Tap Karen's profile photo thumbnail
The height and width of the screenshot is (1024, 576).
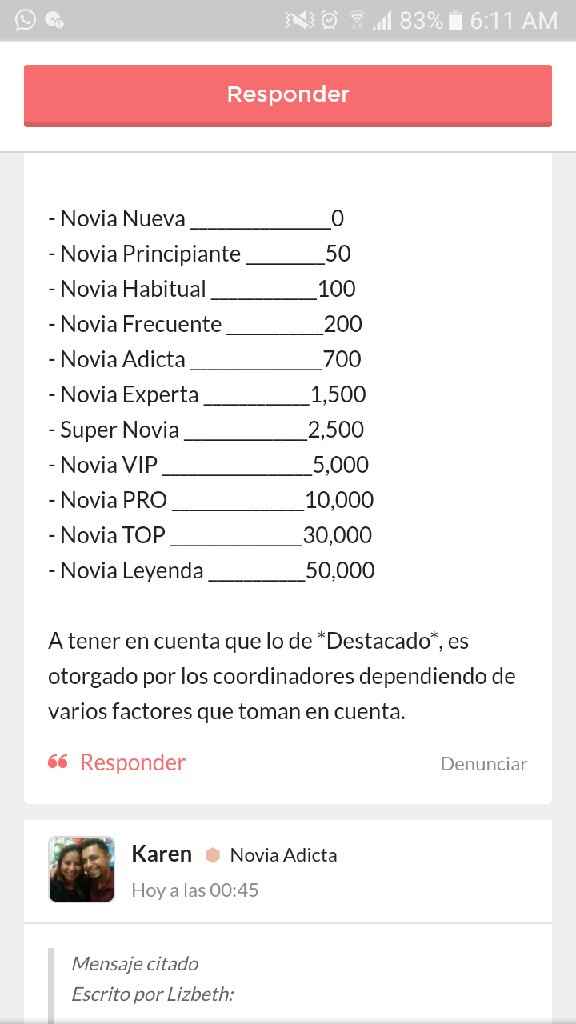pyautogui.click(x=81, y=869)
